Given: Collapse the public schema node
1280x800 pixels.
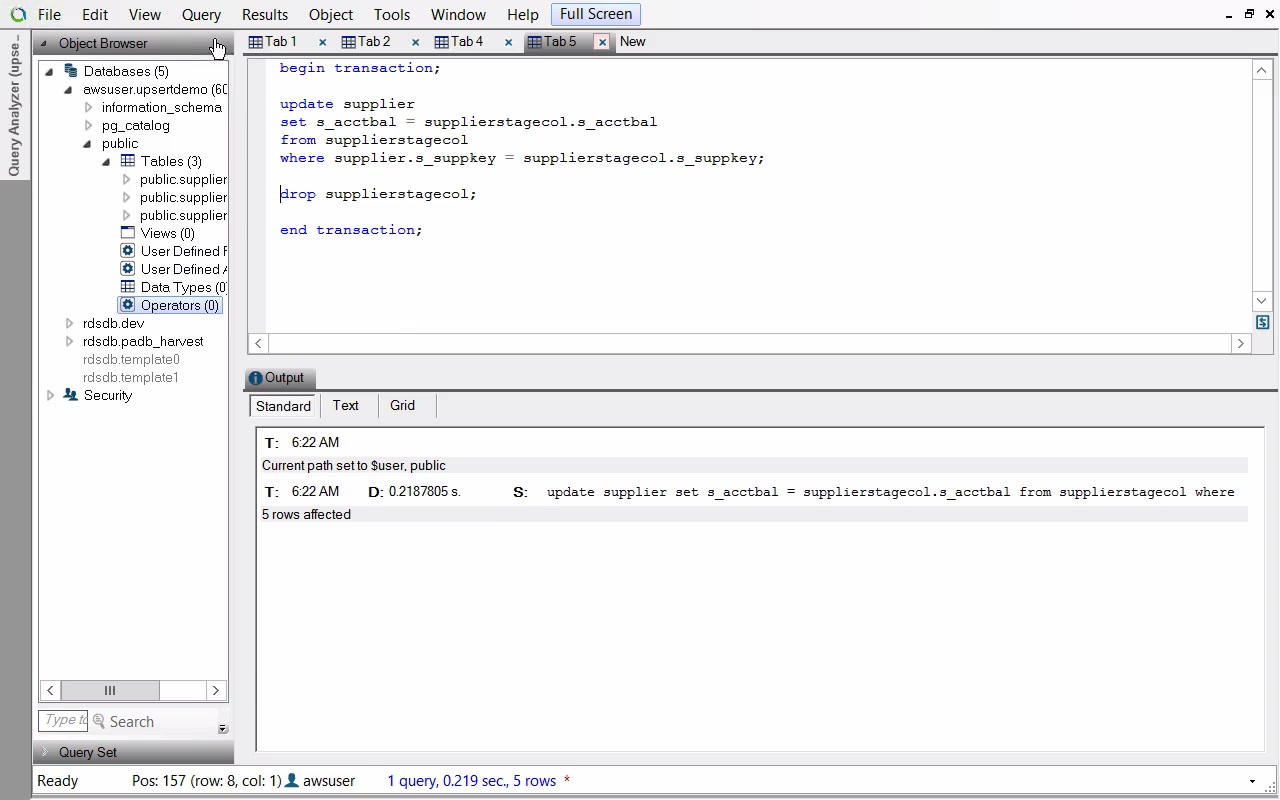Looking at the screenshot, I should pyautogui.click(x=88, y=143).
